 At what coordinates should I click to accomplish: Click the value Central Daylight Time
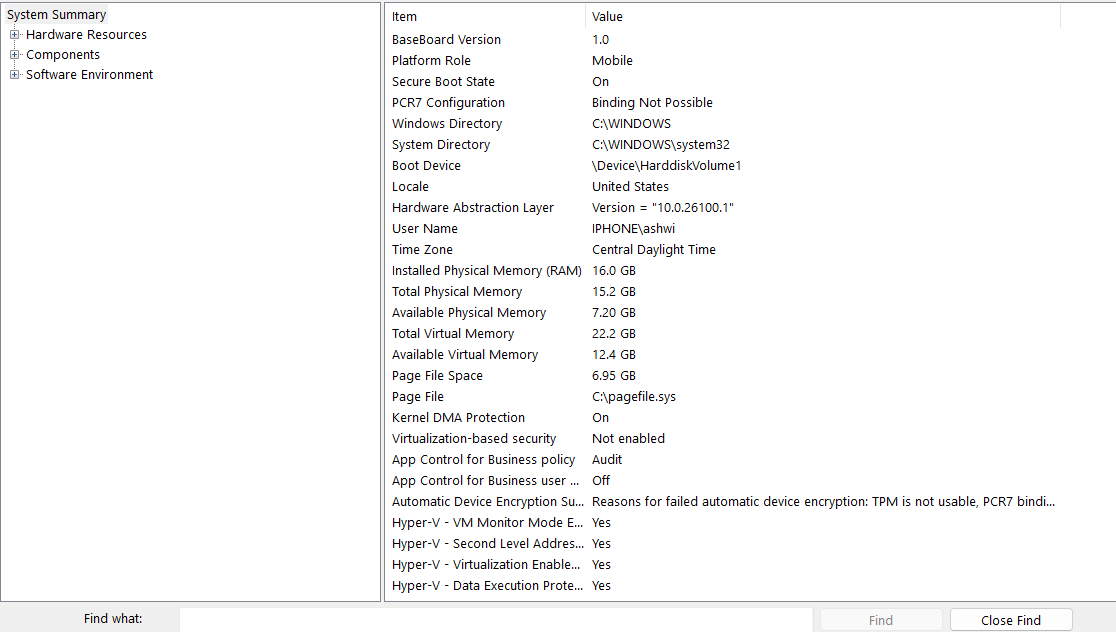point(654,250)
